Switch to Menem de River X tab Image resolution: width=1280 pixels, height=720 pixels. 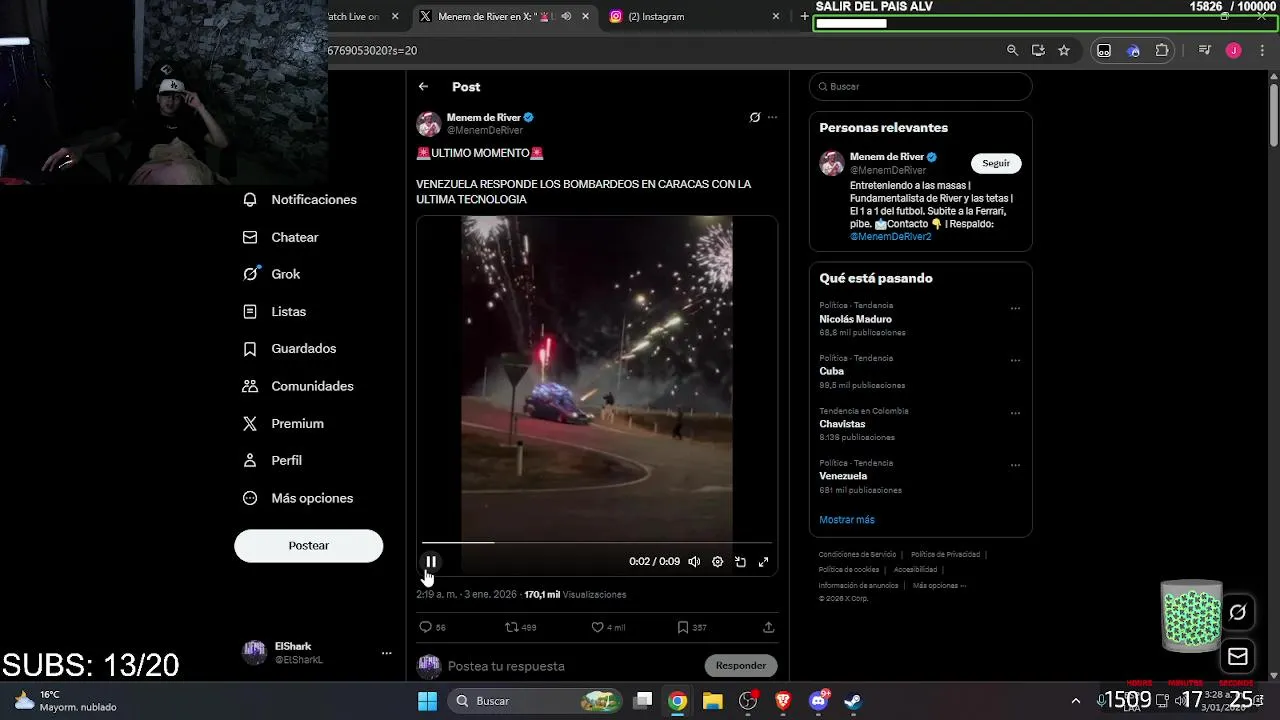coord(505,16)
